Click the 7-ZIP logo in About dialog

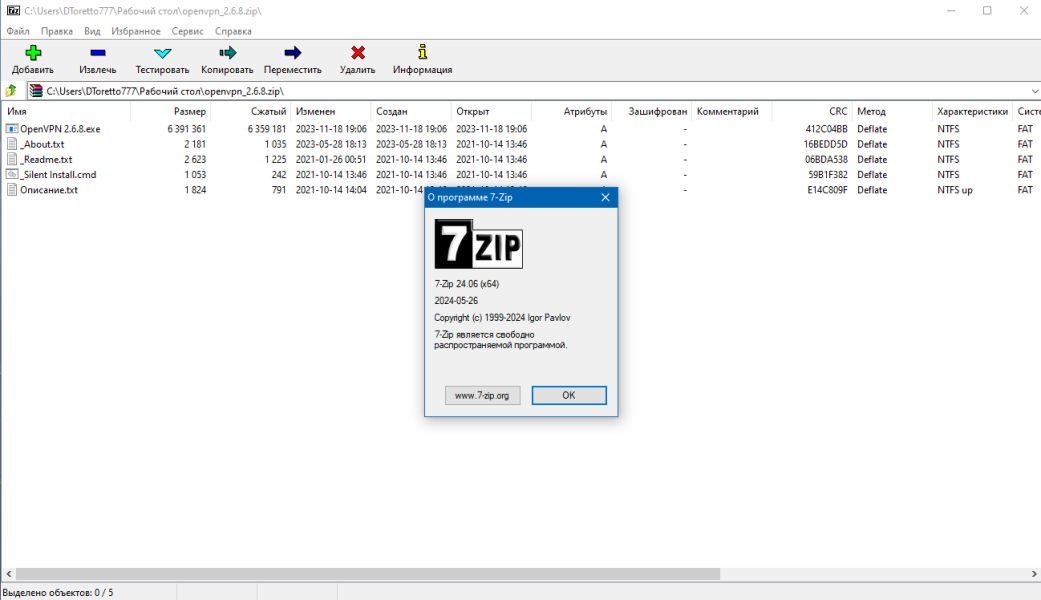coord(479,244)
